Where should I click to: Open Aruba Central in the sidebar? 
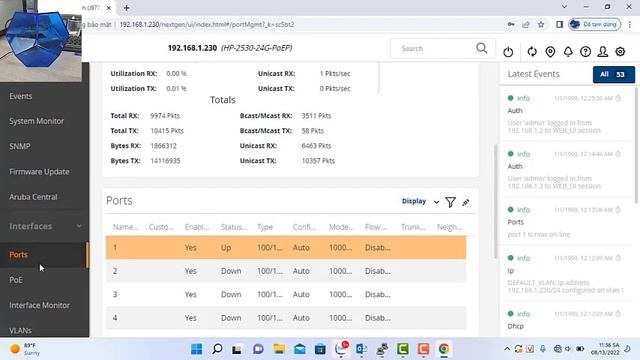pos(33,197)
